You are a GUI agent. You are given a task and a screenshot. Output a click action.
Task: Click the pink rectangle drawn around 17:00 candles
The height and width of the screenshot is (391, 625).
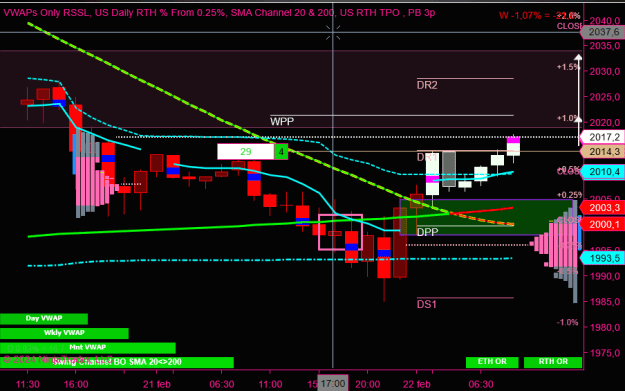(340, 232)
